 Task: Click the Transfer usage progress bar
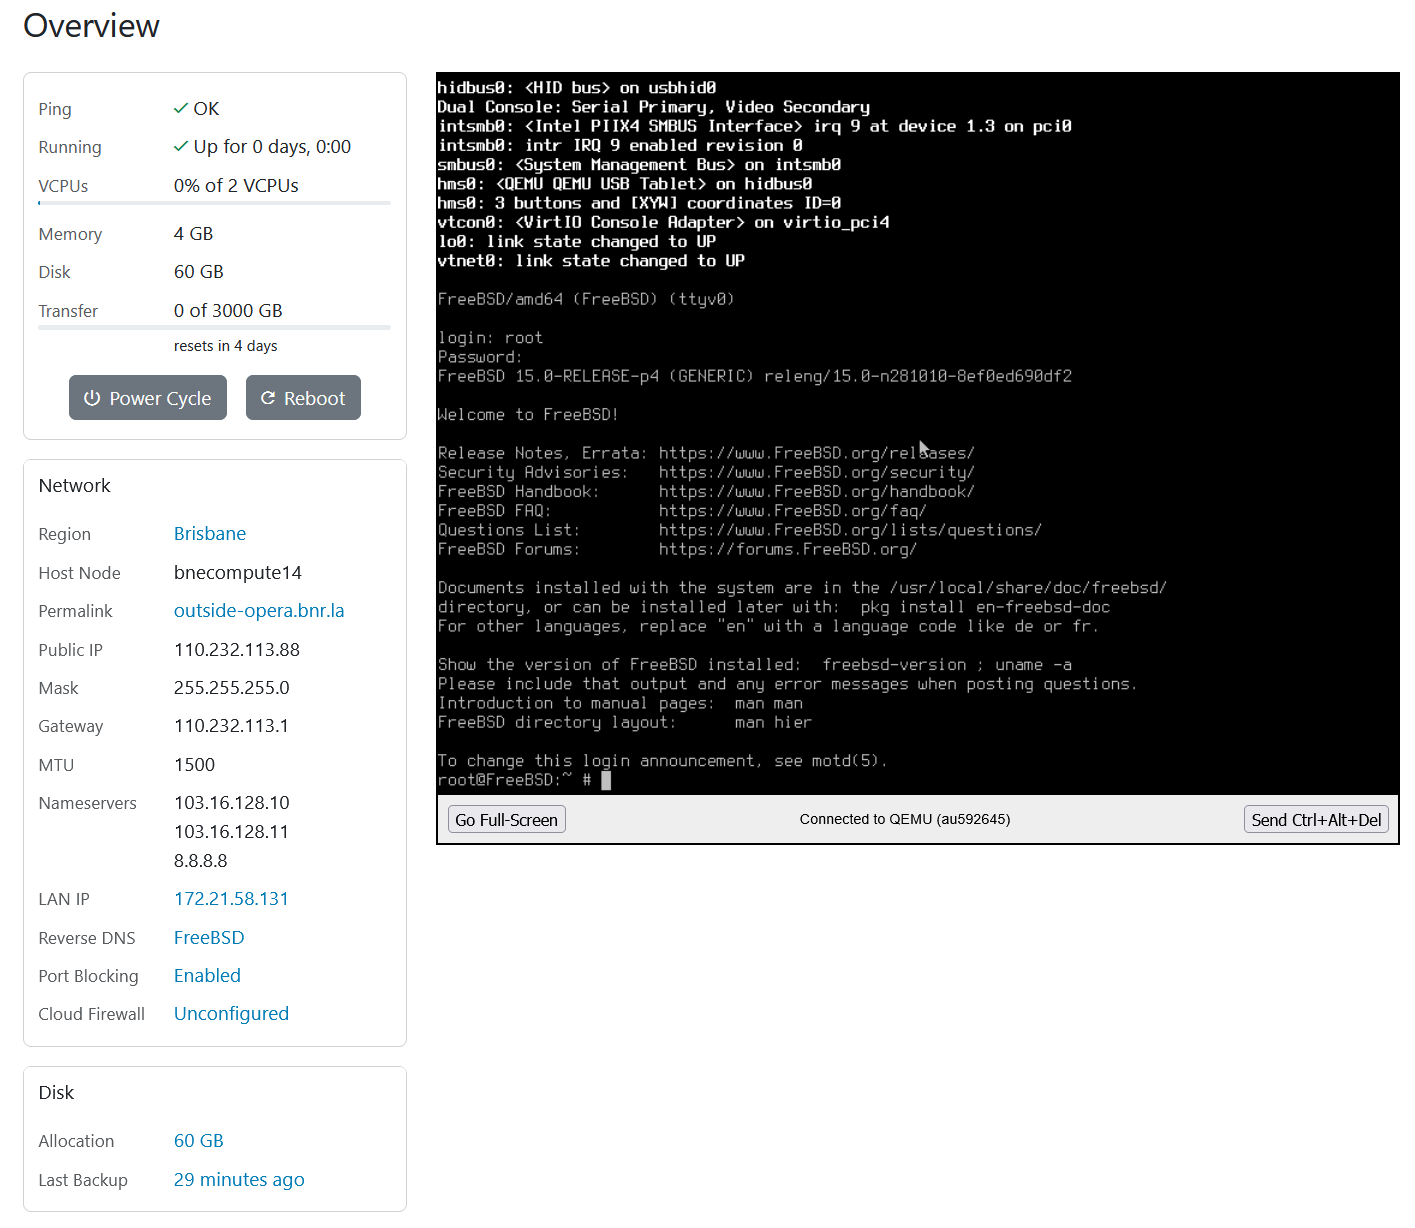click(x=214, y=327)
